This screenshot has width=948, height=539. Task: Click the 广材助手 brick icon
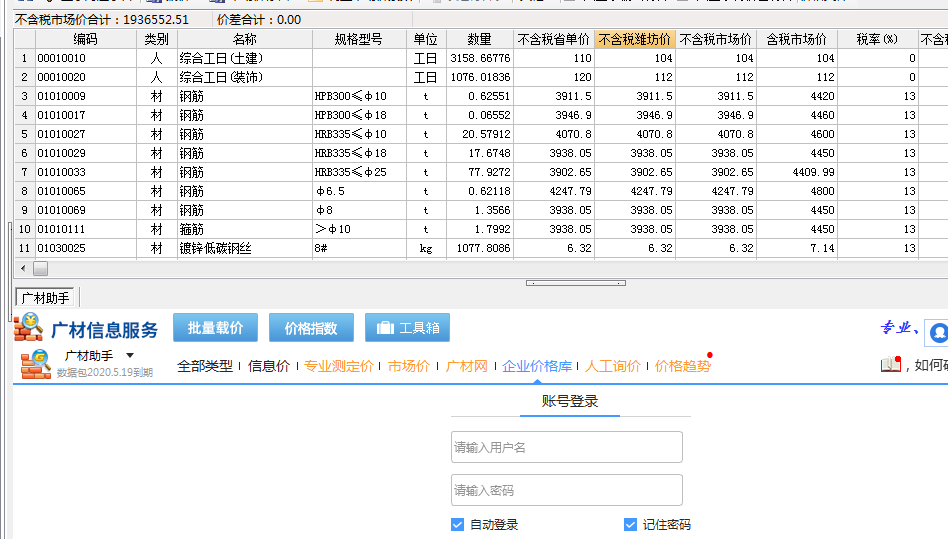pyautogui.click(x=36, y=364)
